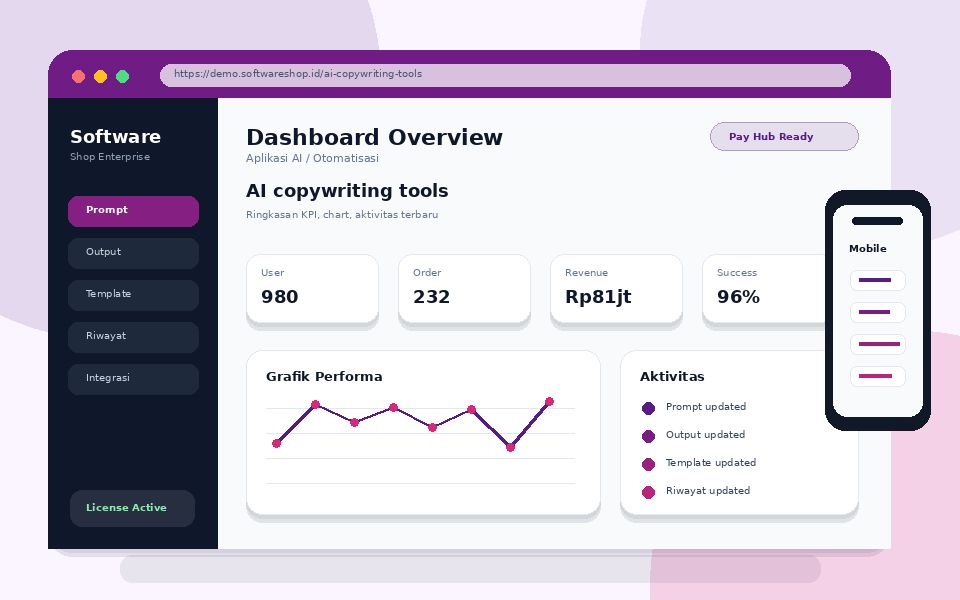
Task: Open the User 980 card
Action: [x=312, y=289]
